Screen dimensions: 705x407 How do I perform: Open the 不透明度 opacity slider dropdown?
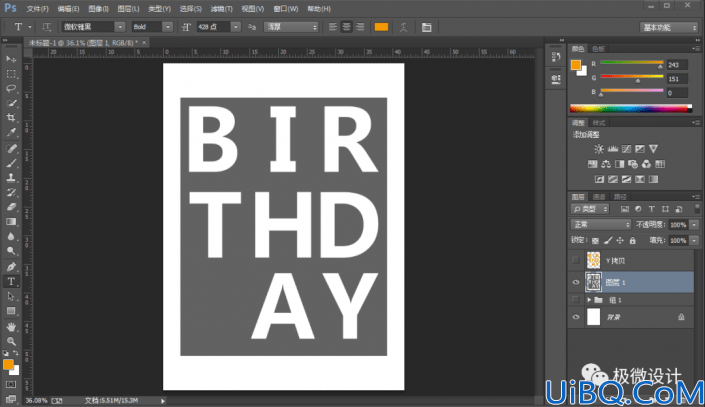click(x=694, y=225)
